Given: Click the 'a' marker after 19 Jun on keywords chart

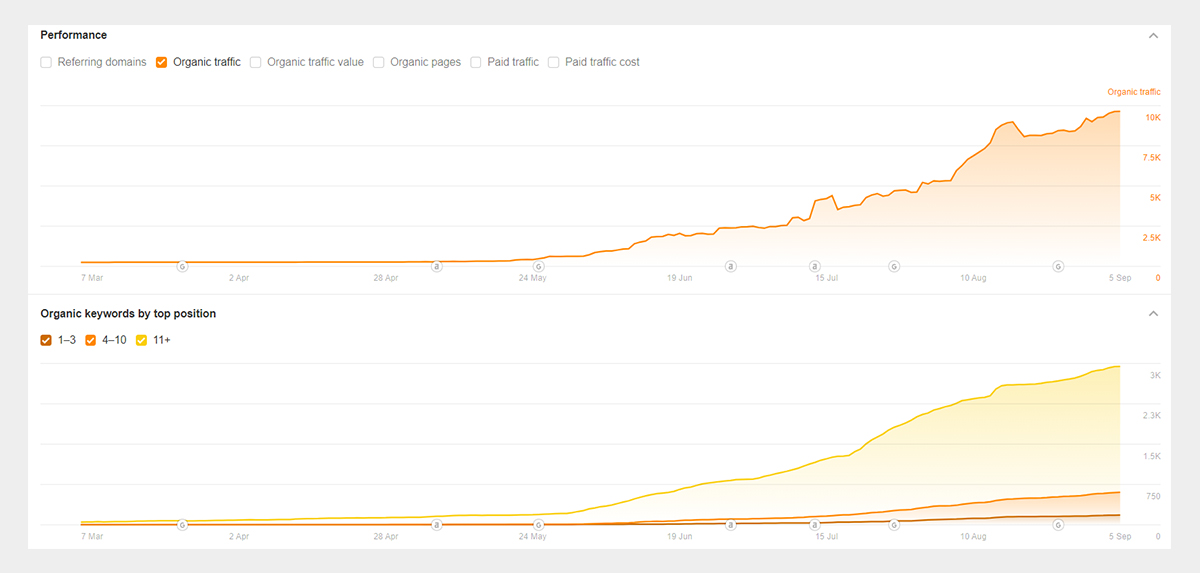Looking at the screenshot, I should (731, 524).
